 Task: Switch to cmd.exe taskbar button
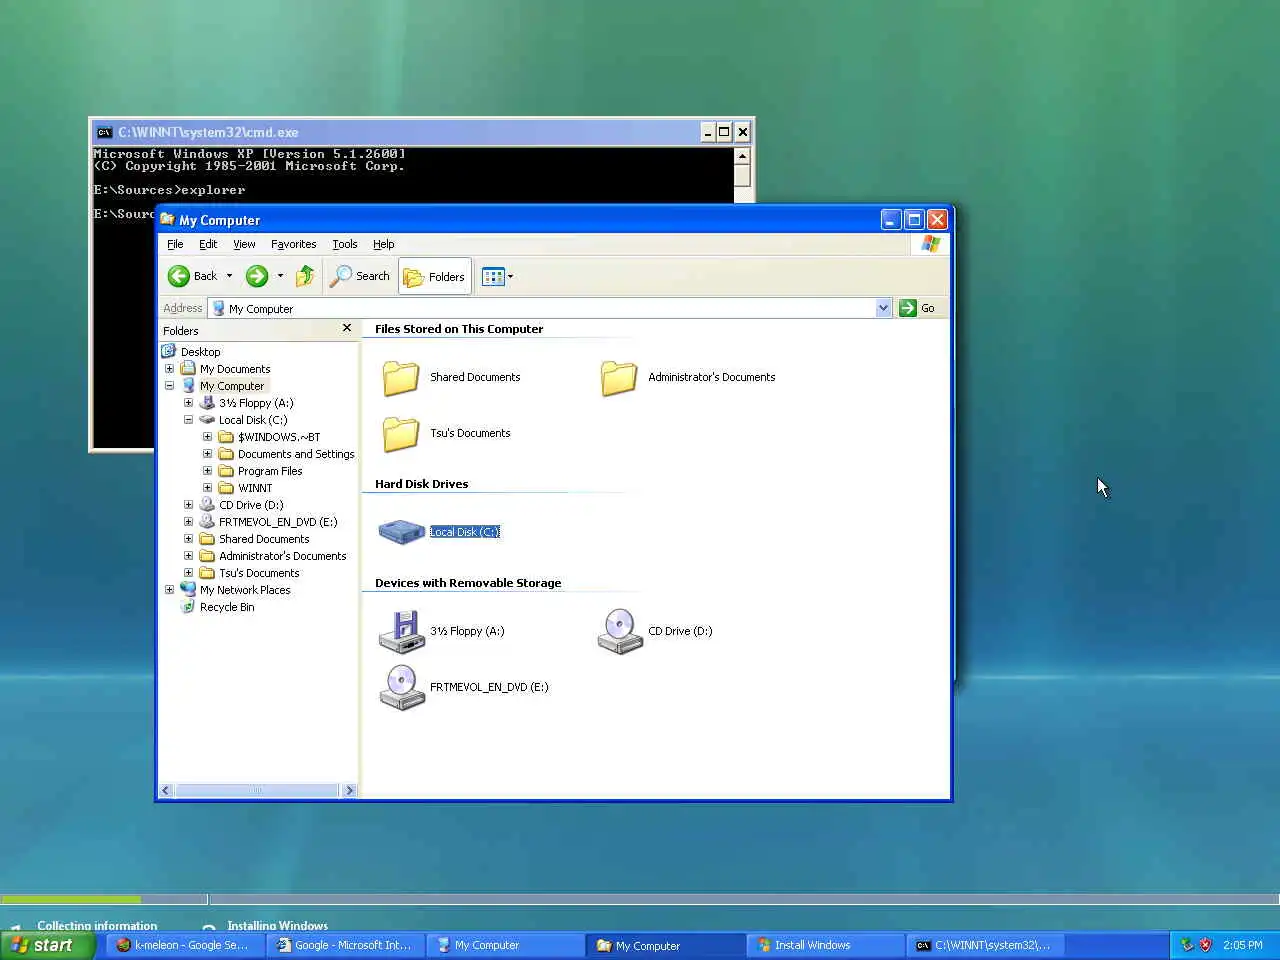point(985,945)
